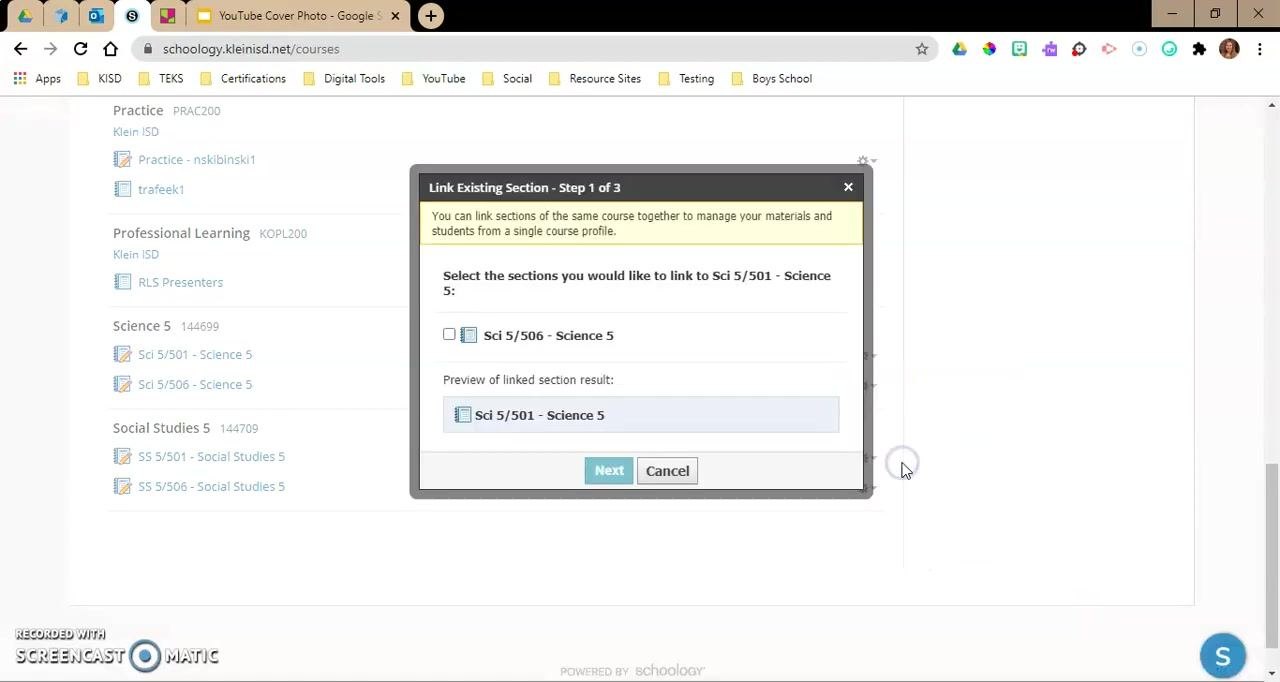Screen dimensions: 1280x682
Task: Reload the current page
Action: coord(81,49)
